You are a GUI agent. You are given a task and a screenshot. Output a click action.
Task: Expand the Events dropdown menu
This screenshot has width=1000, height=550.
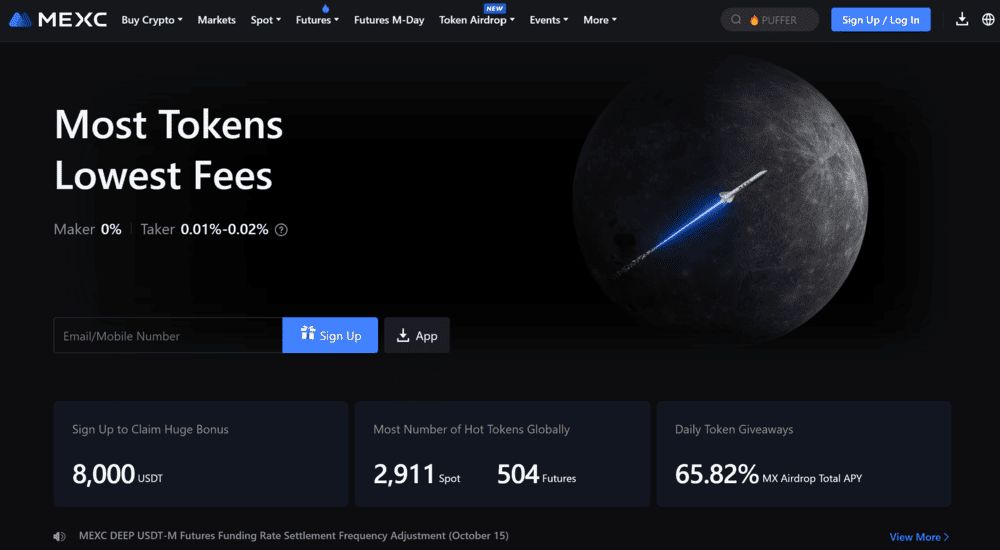pyautogui.click(x=548, y=20)
